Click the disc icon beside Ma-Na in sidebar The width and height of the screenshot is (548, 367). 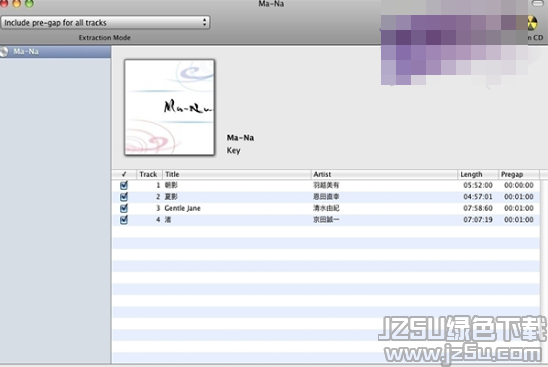(x=4, y=52)
